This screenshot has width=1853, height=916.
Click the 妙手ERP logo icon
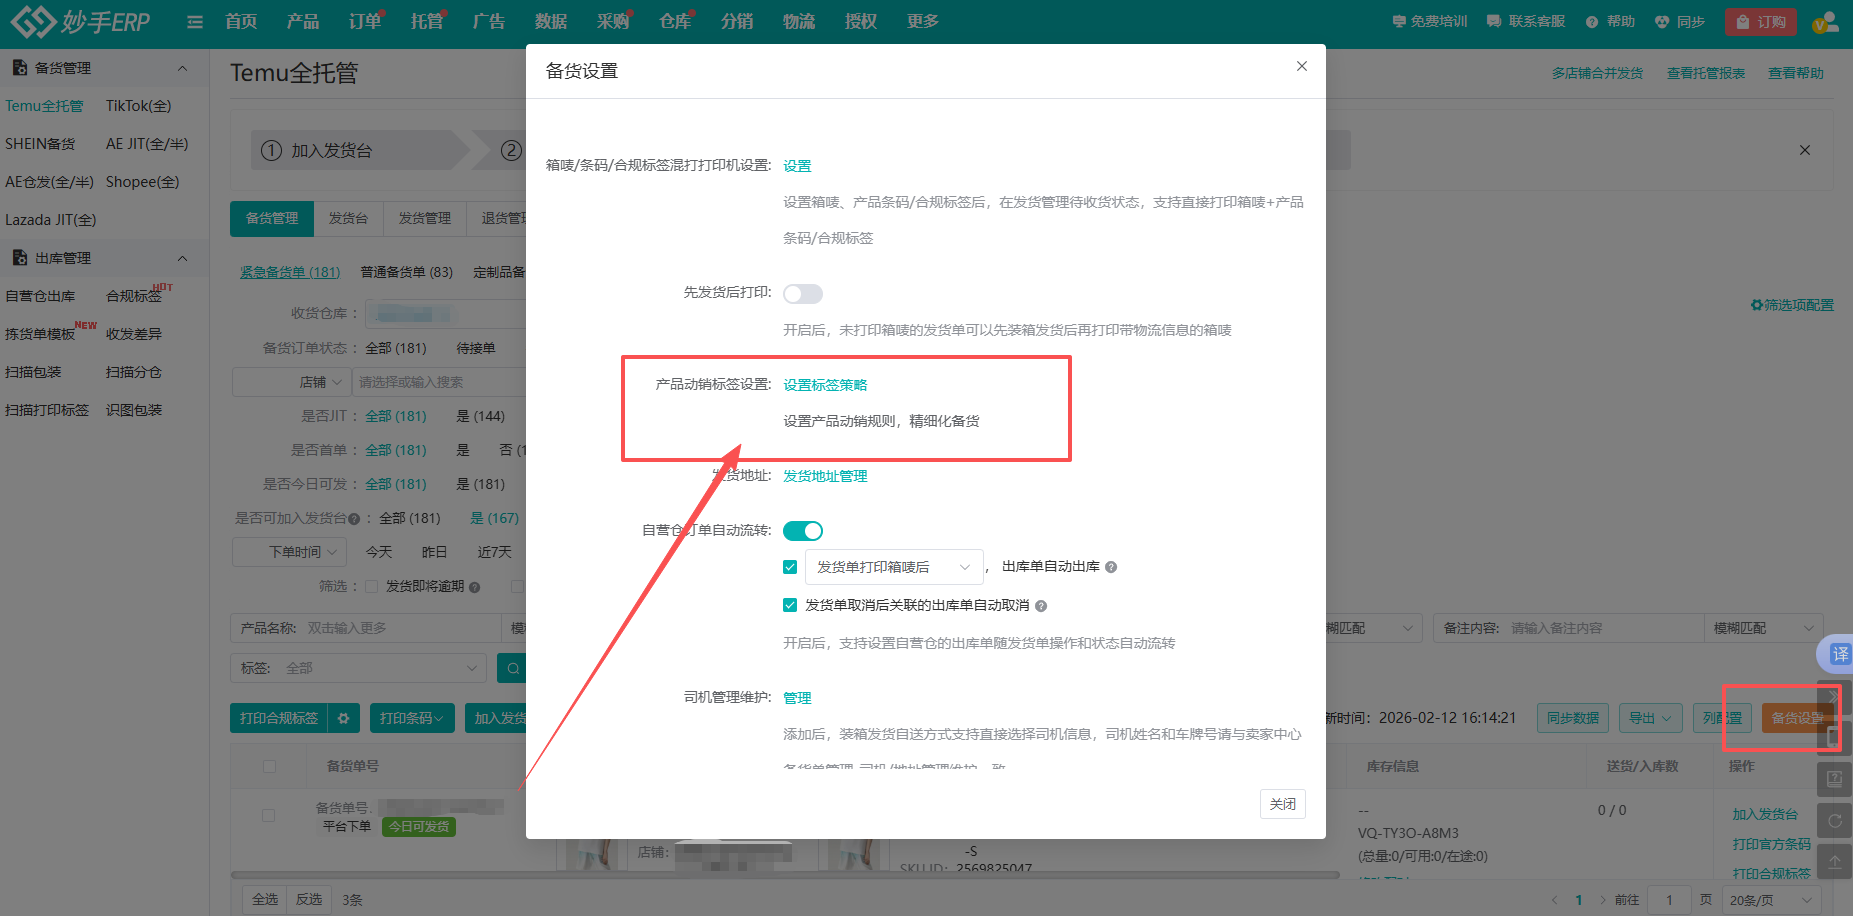click(32, 20)
